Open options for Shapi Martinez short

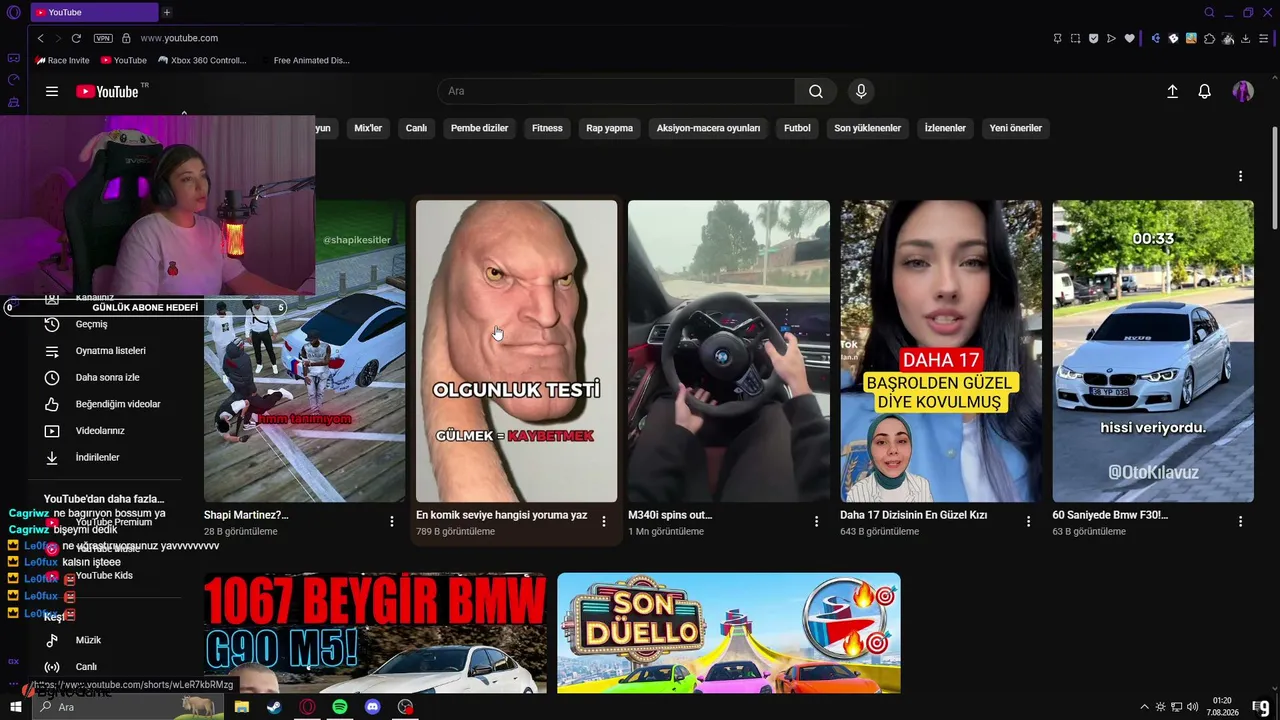[392, 521]
